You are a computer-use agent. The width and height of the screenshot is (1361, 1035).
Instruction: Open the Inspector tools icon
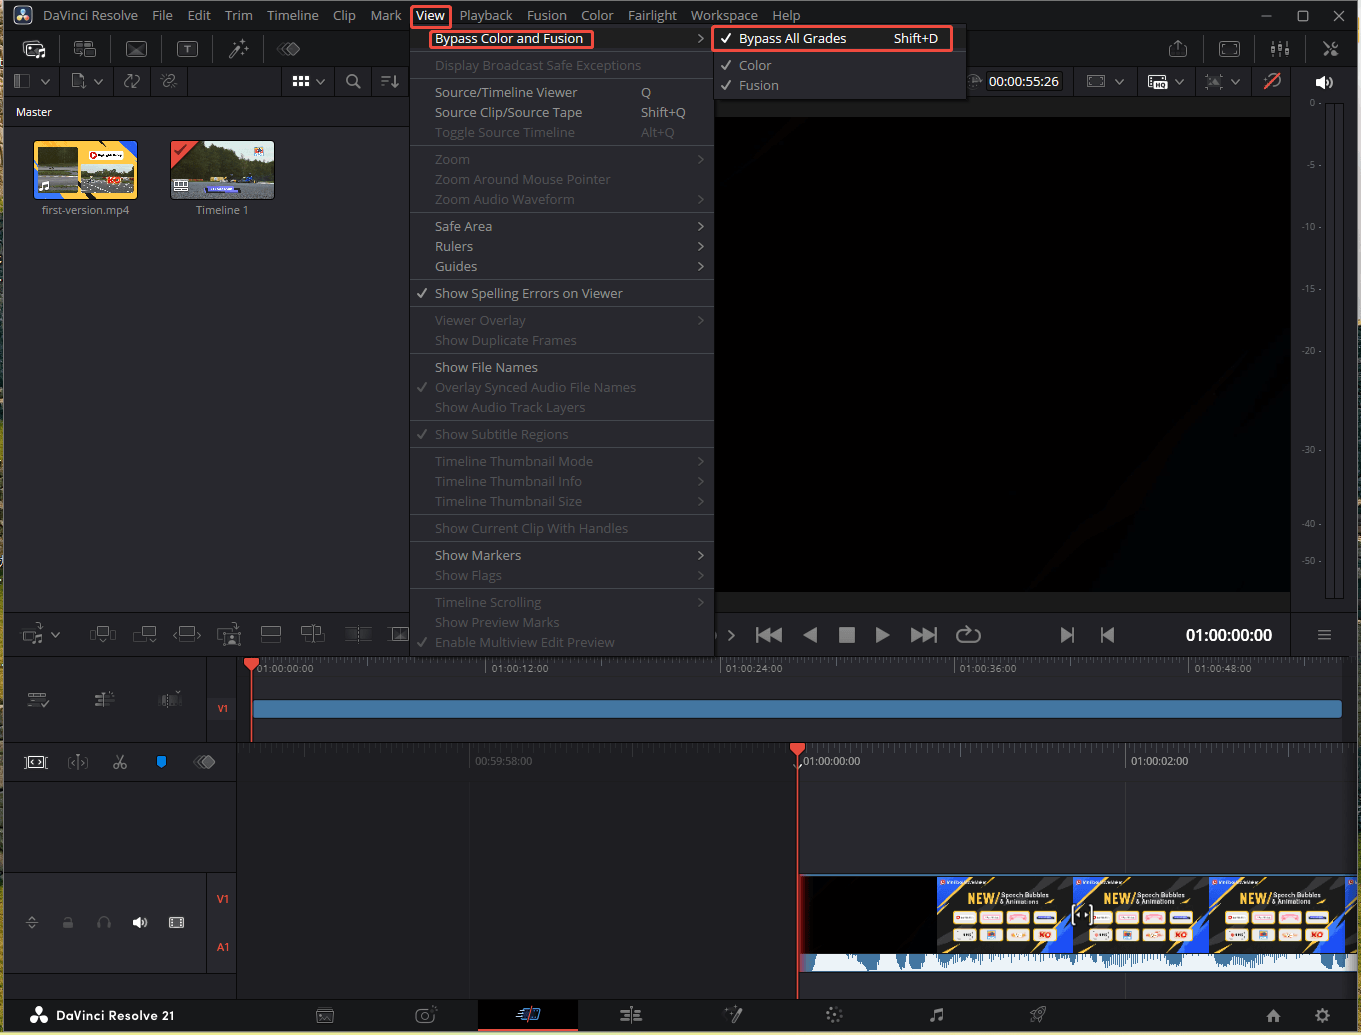(1330, 49)
